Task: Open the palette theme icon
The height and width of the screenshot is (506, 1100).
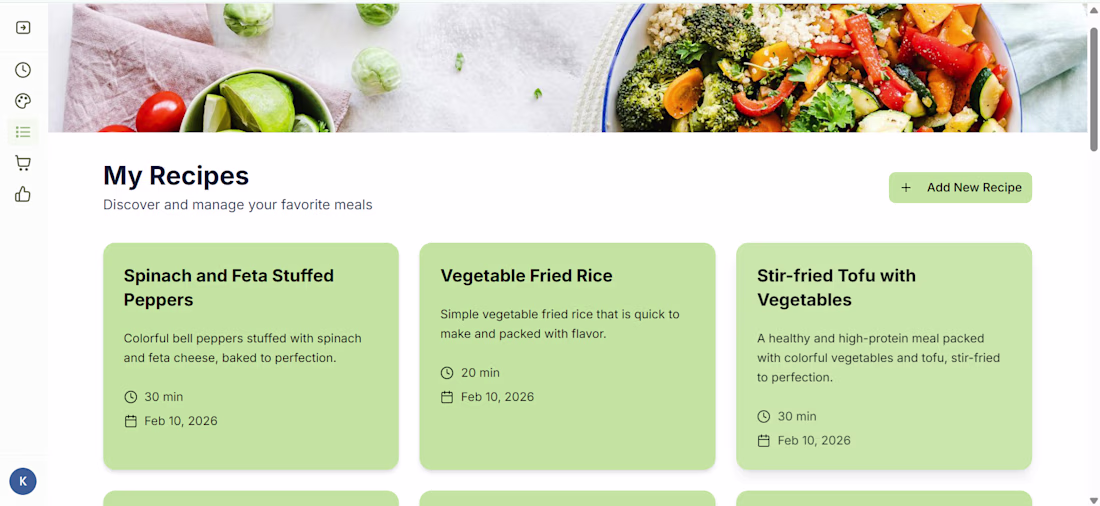Action: (23, 101)
